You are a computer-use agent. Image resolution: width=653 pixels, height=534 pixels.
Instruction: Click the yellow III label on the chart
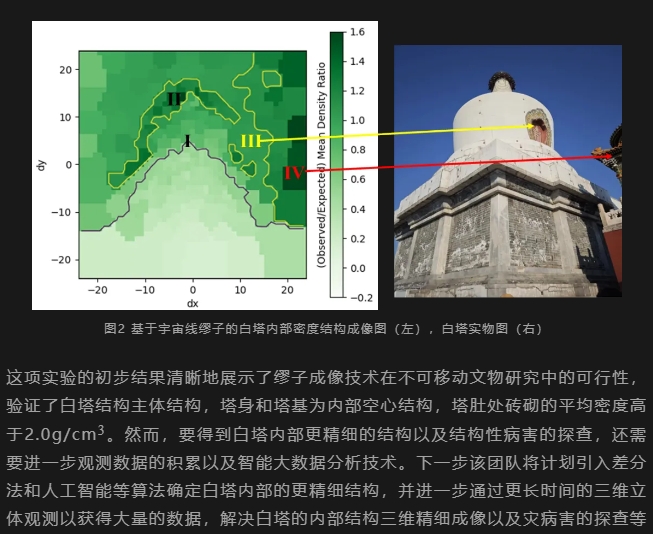(250, 142)
